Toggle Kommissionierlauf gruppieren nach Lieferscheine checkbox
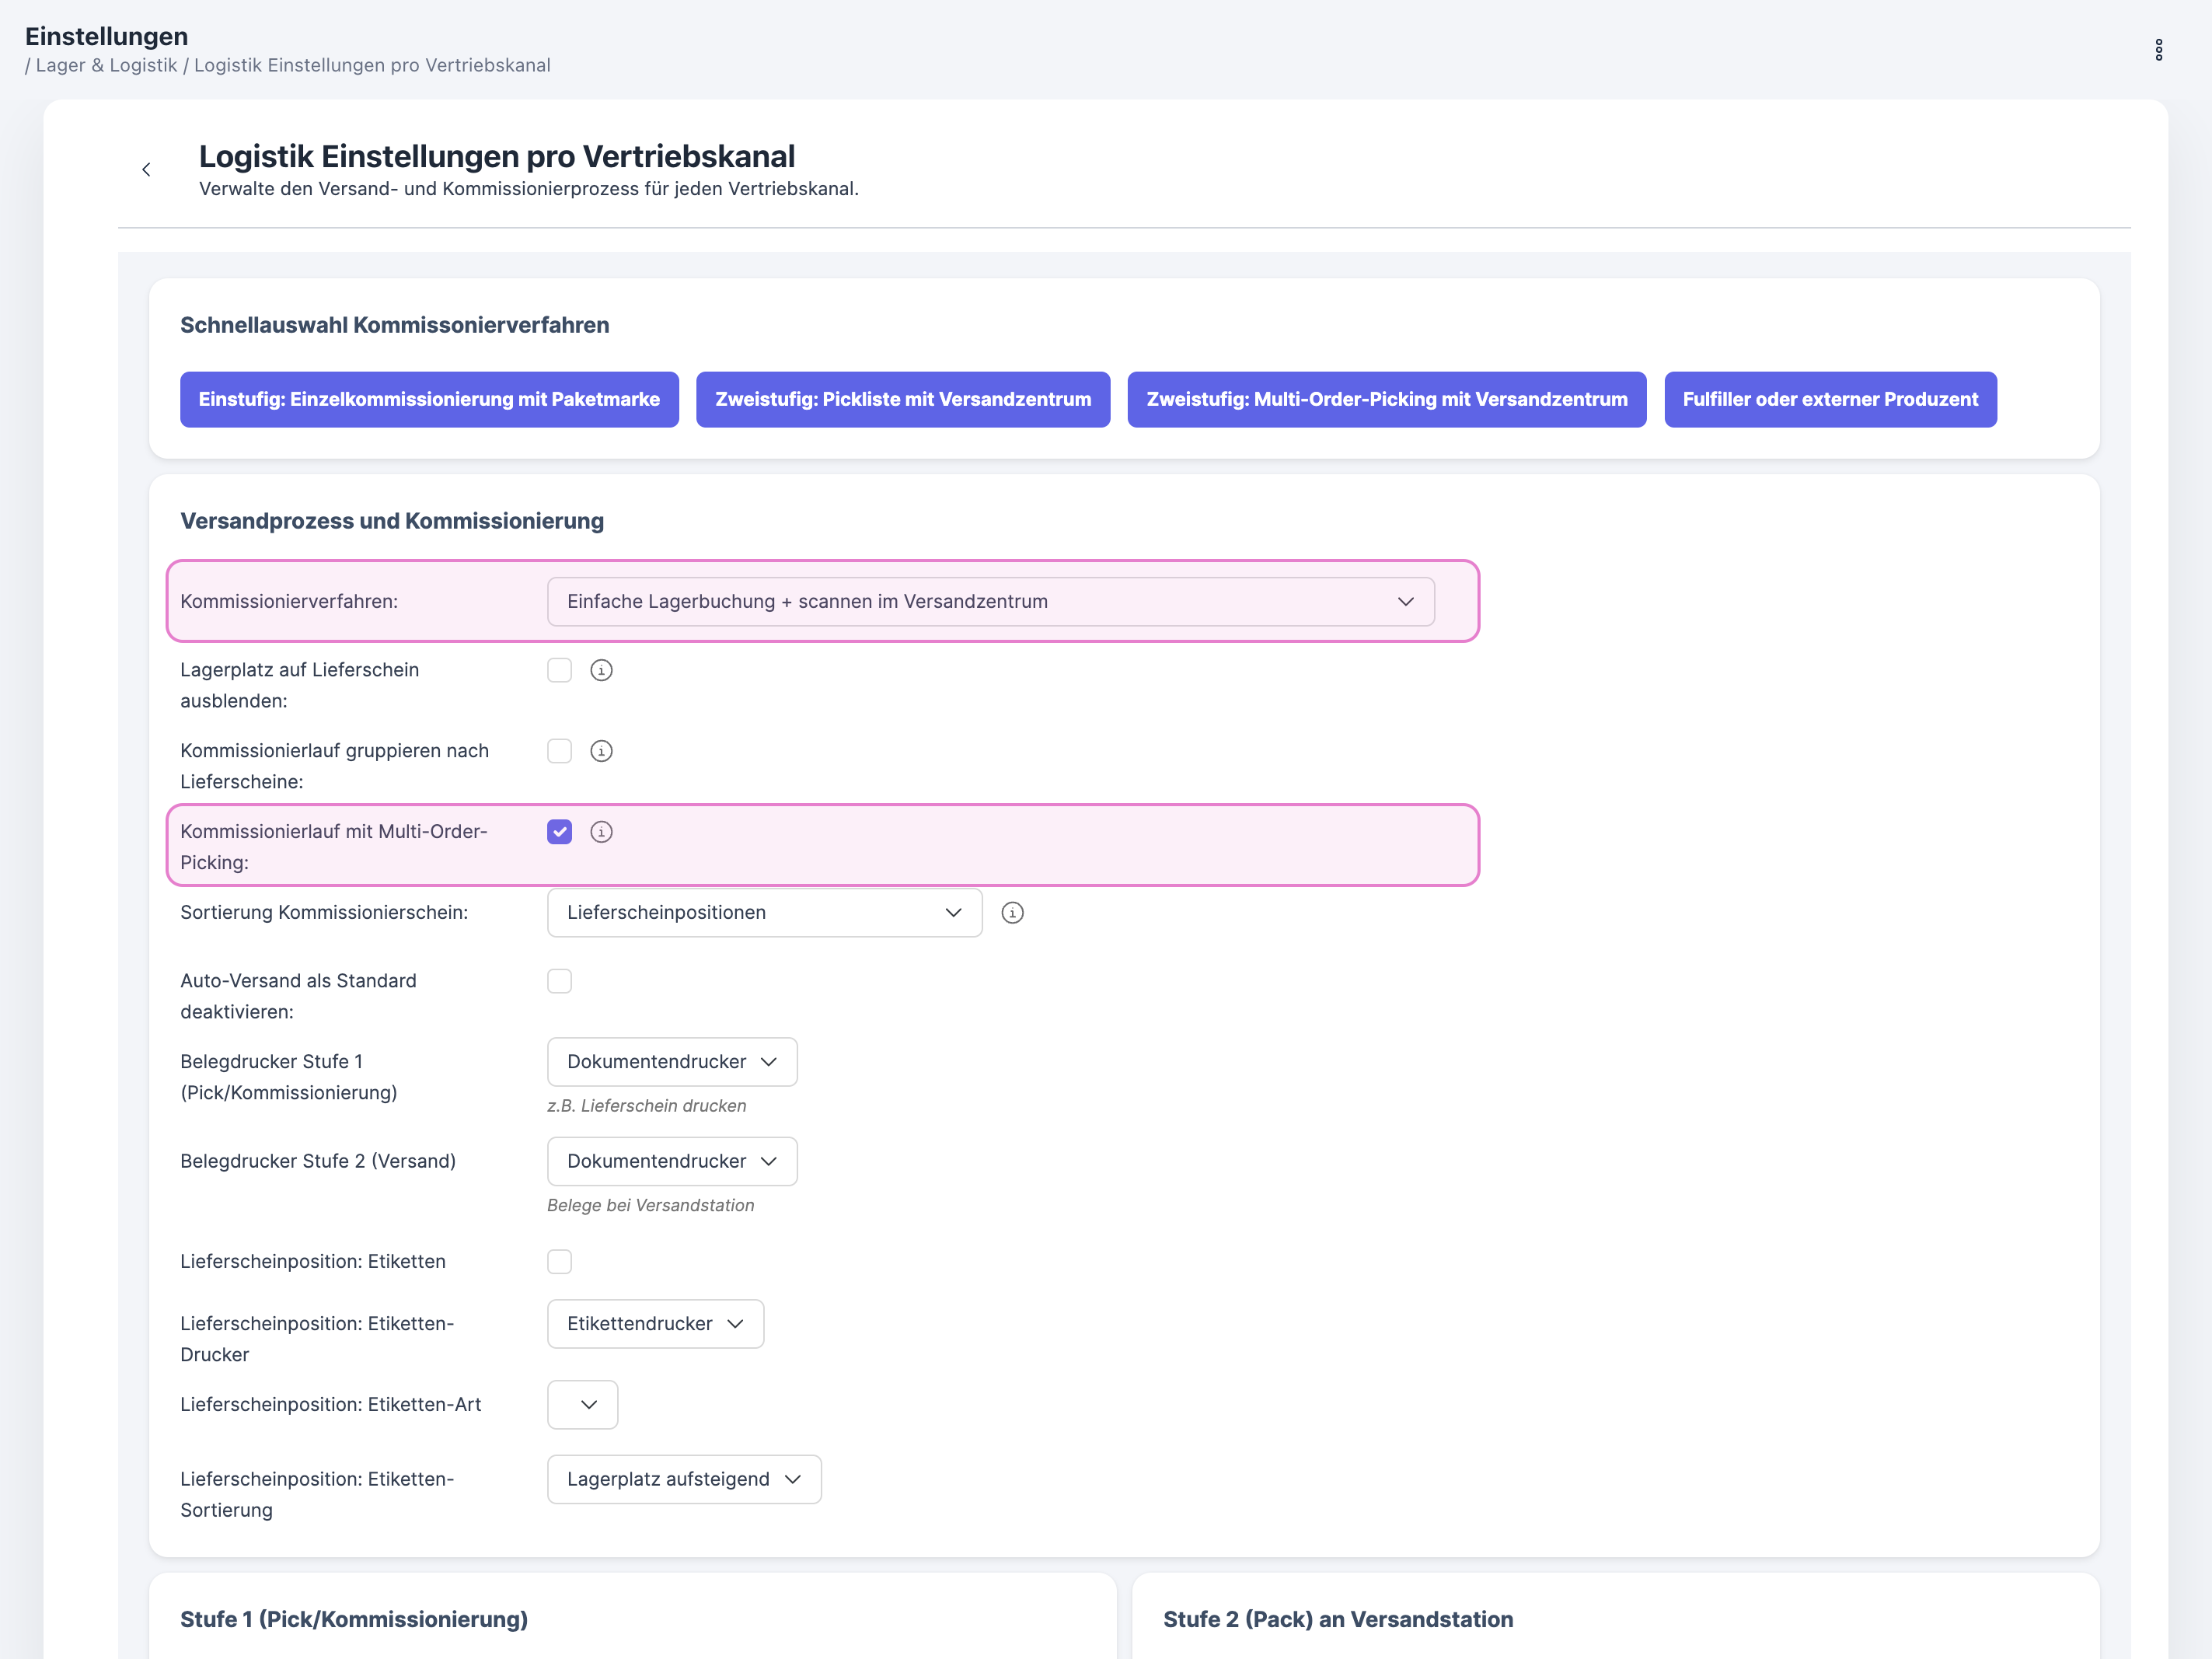The image size is (2212, 1659). pos(559,751)
